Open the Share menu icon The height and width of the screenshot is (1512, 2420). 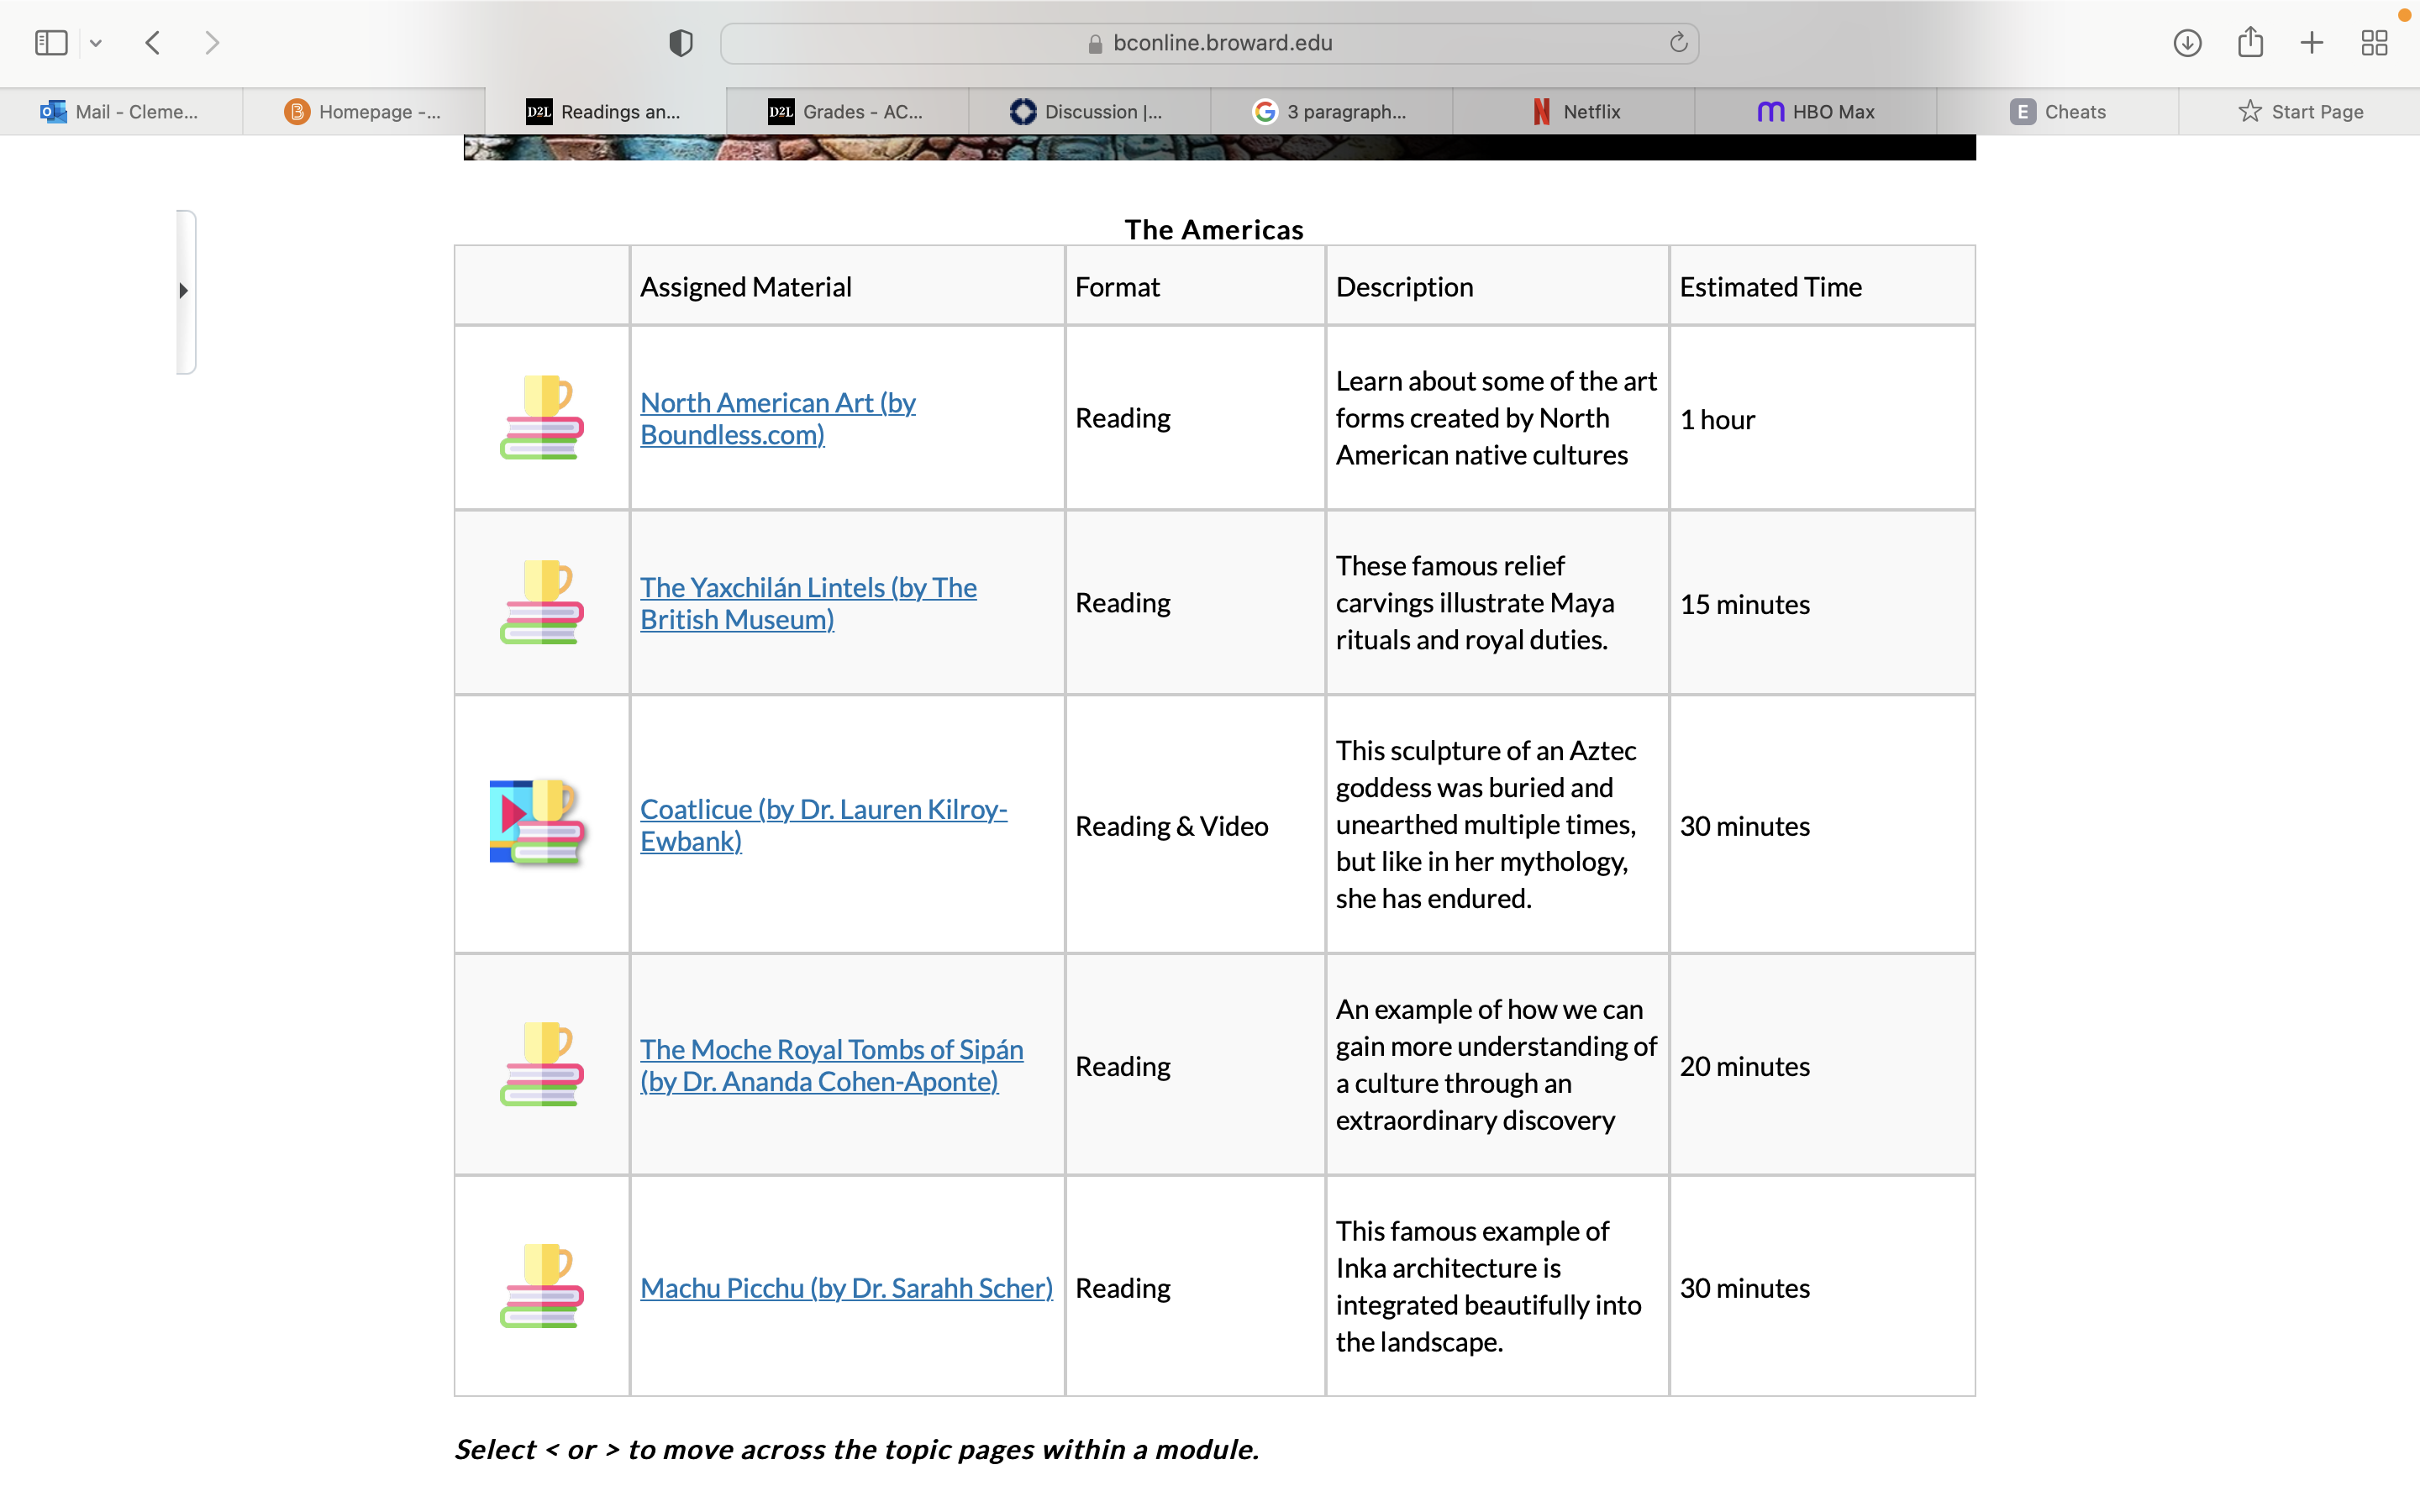(2250, 42)
